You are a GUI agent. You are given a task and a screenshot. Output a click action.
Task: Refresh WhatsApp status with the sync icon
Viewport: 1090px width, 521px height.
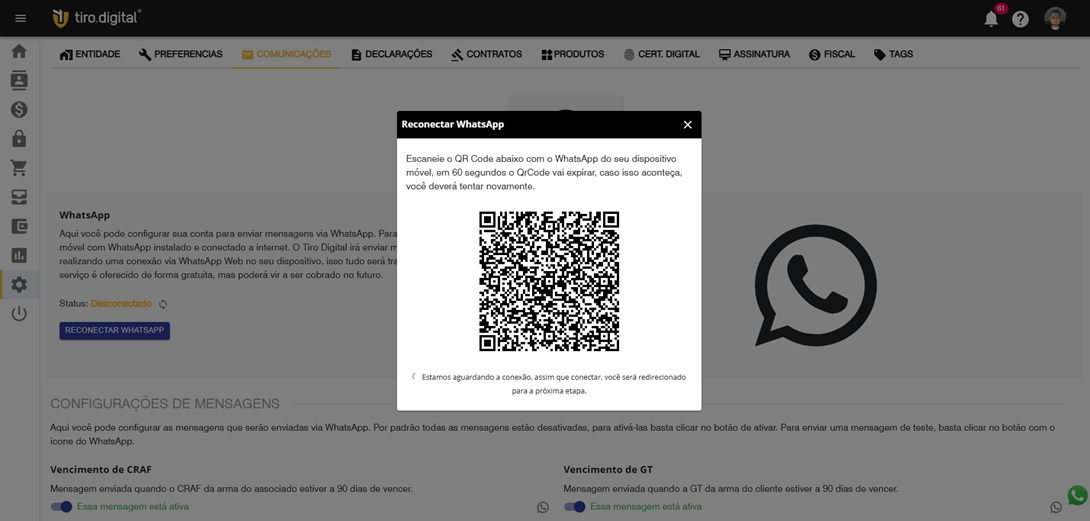tap(163, 304)
